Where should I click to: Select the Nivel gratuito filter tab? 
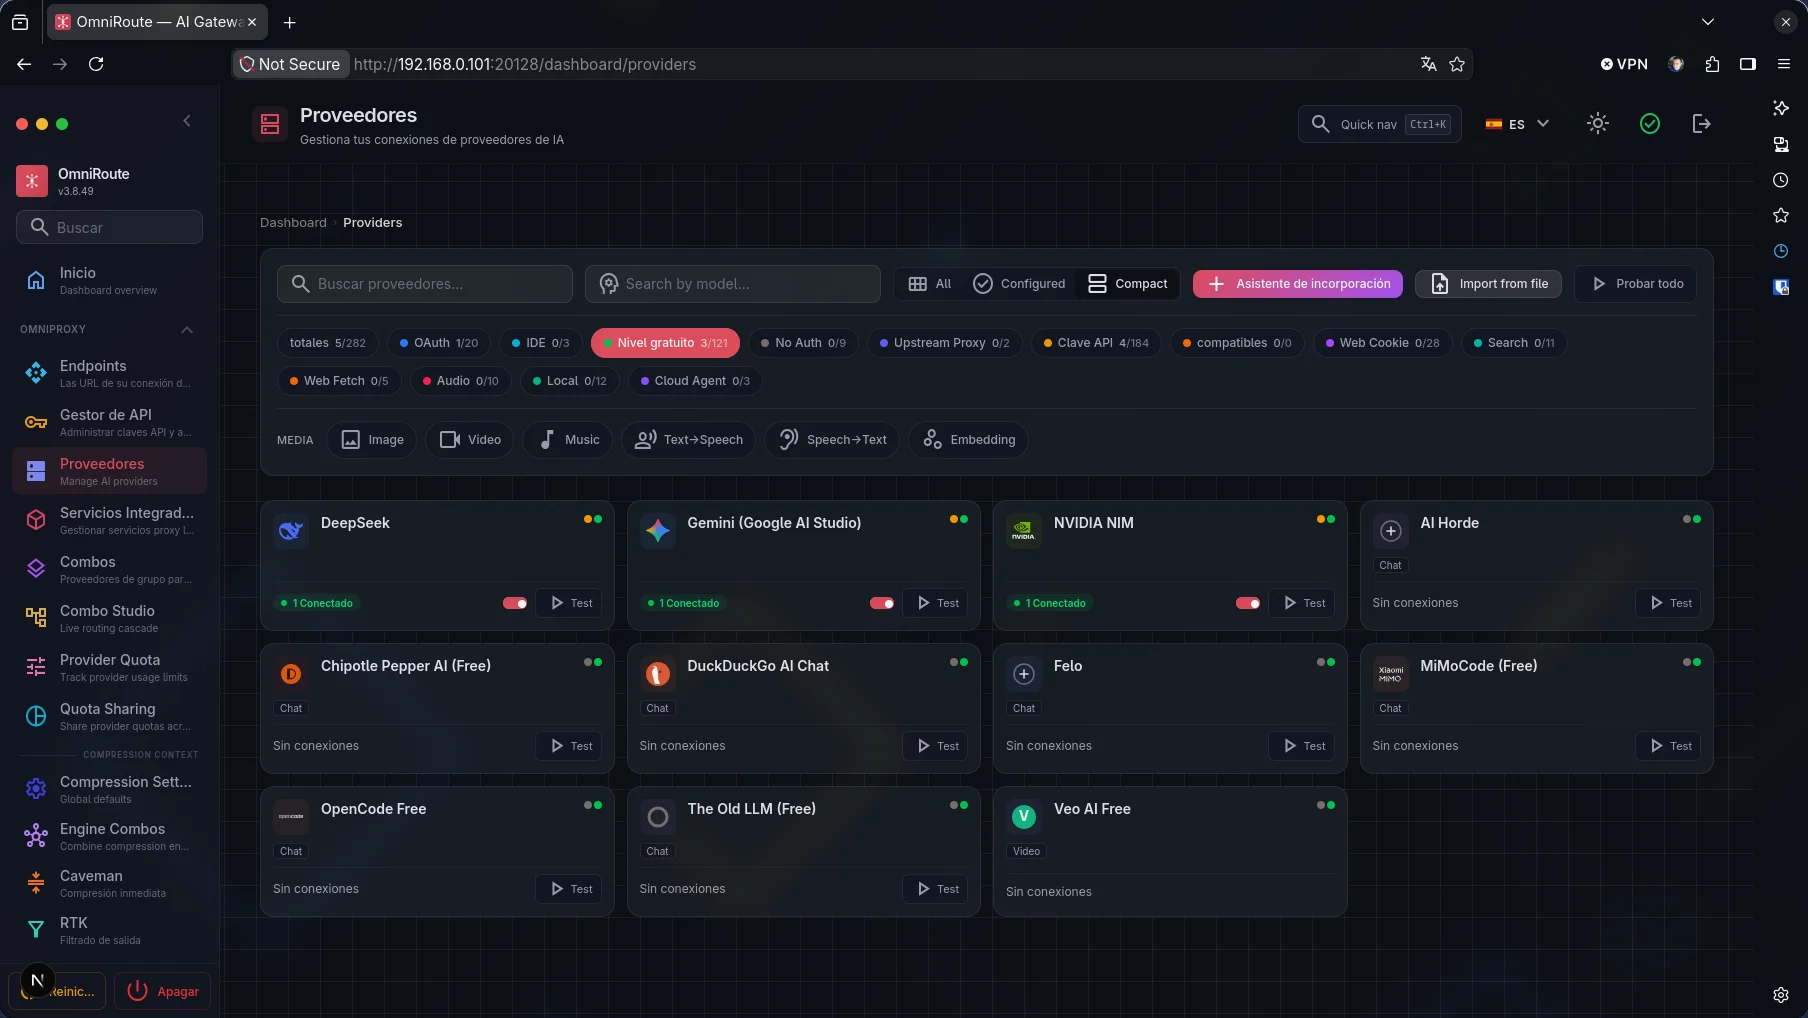(665, 343)
